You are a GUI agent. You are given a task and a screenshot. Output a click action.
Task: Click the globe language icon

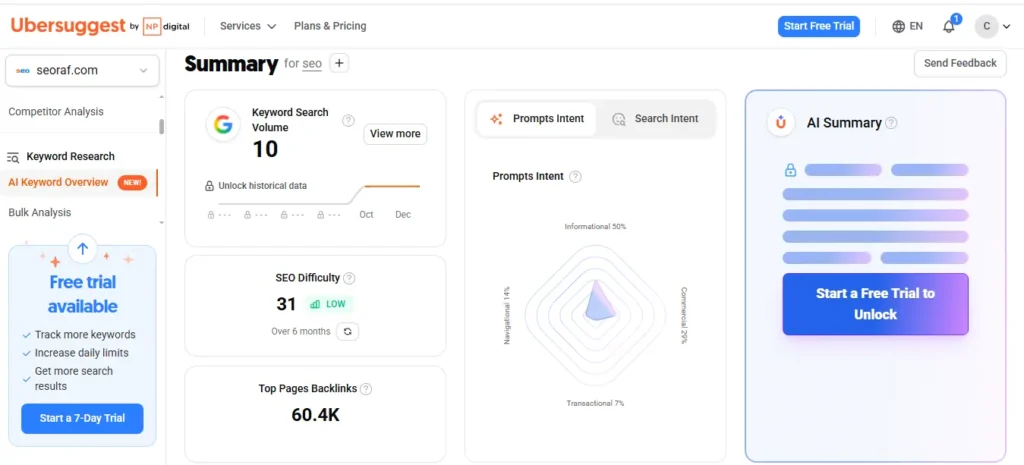(x=899, y=26)
